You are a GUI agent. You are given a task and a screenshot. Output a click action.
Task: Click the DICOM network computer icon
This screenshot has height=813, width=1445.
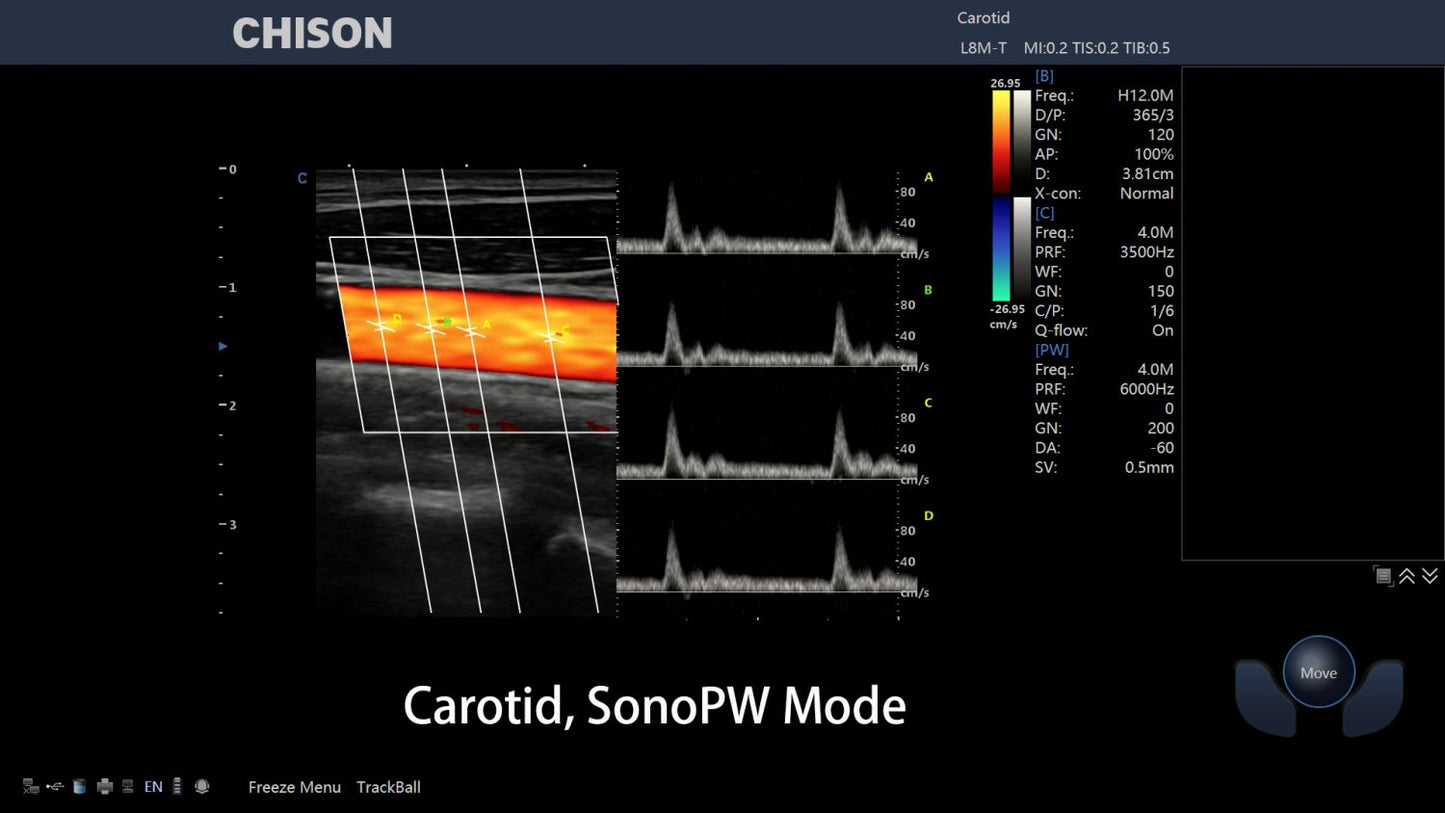(128, 787)
